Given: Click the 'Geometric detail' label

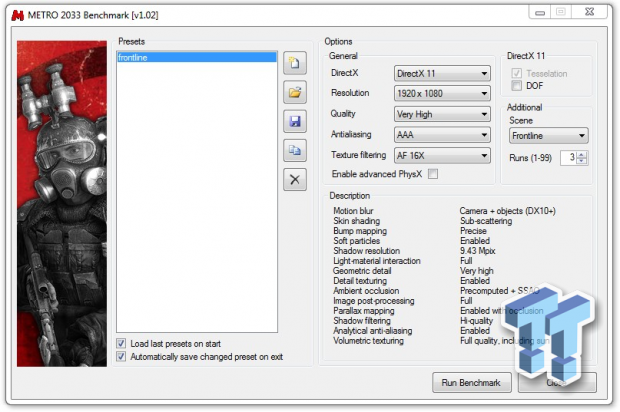Looking at the screenshot, I should tap(362, 271).
